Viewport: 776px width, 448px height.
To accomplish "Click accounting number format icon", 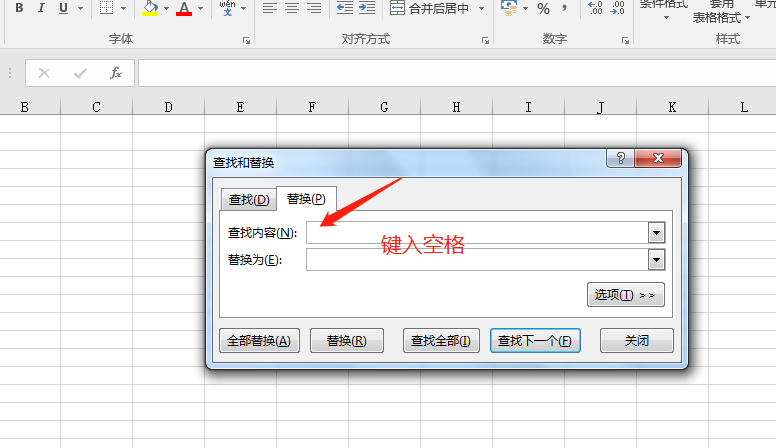I will tap(509, 8).
